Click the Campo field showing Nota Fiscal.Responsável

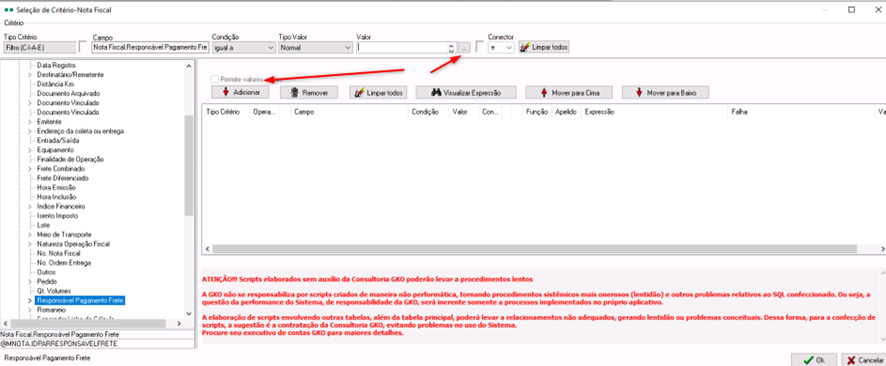pyautogui.click(x=150, y=48)
